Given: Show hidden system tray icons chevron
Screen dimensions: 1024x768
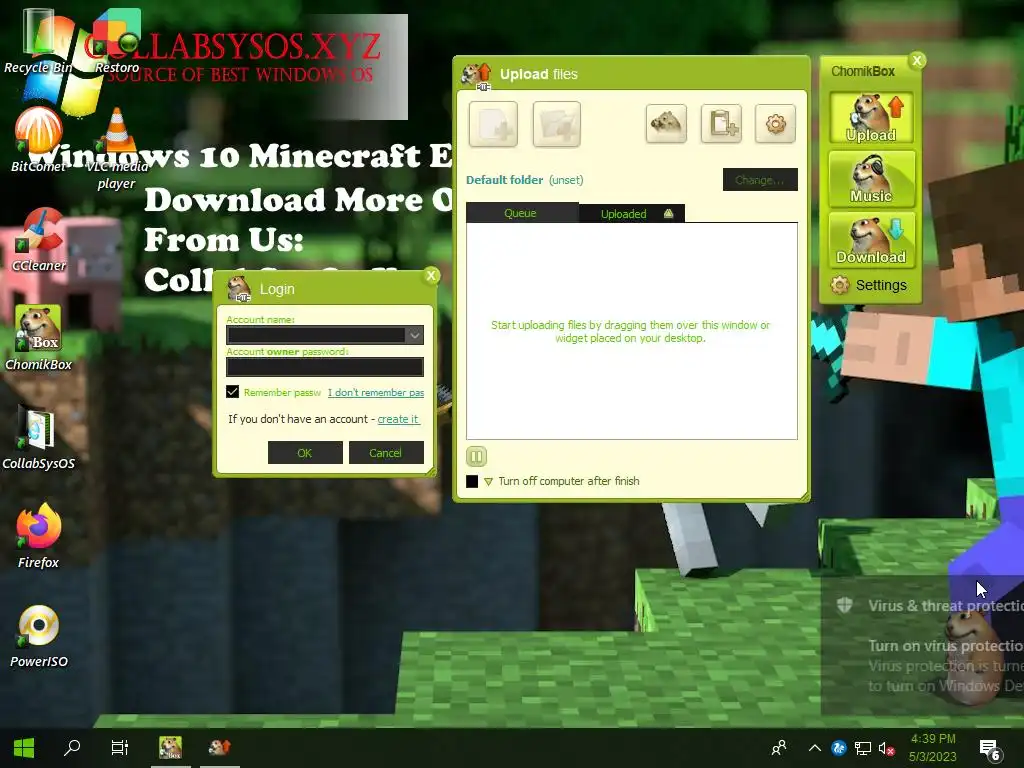Looking at the screenshot, I should [x=814, y=748].
